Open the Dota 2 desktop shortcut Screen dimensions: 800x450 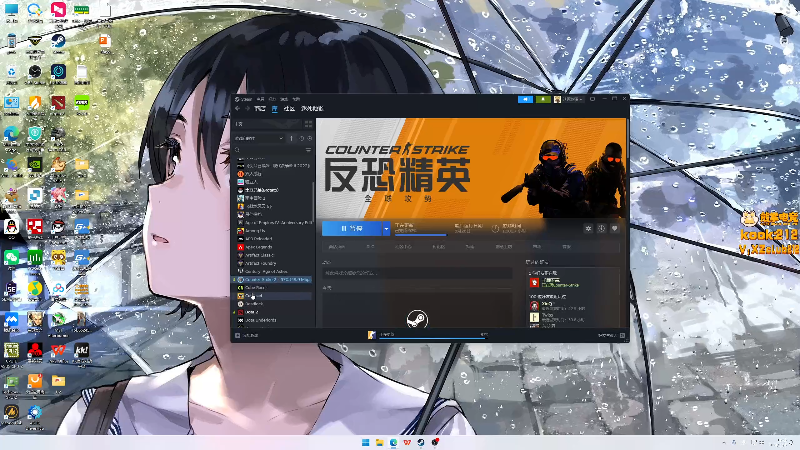[58, 103]
